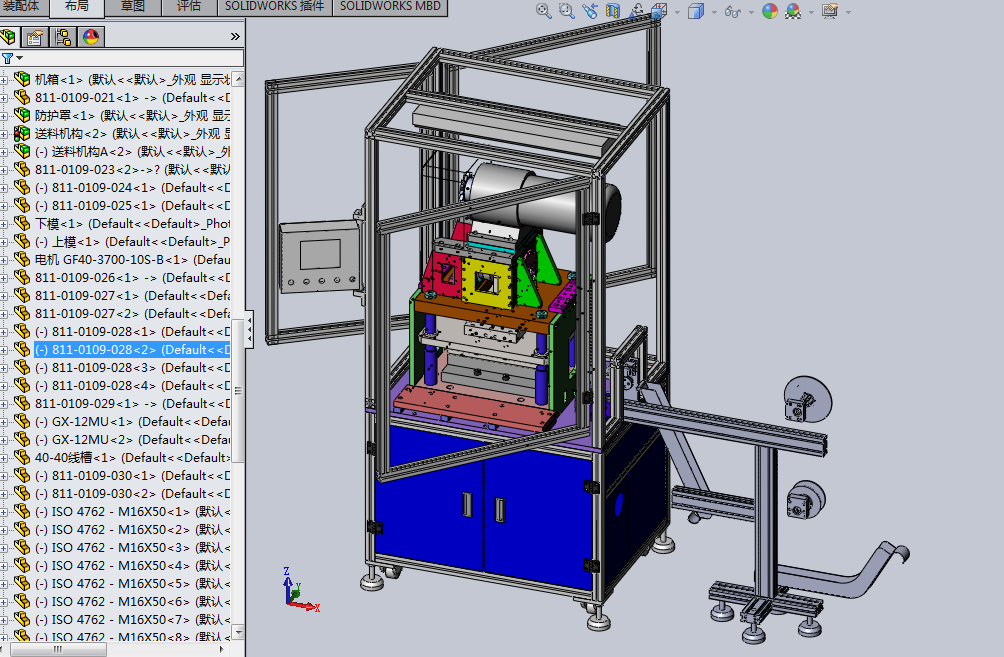Screen dimensions: 1004x657
Task: Activate the Section View tool
Action: pyautogui.click(x=613, y=11)
